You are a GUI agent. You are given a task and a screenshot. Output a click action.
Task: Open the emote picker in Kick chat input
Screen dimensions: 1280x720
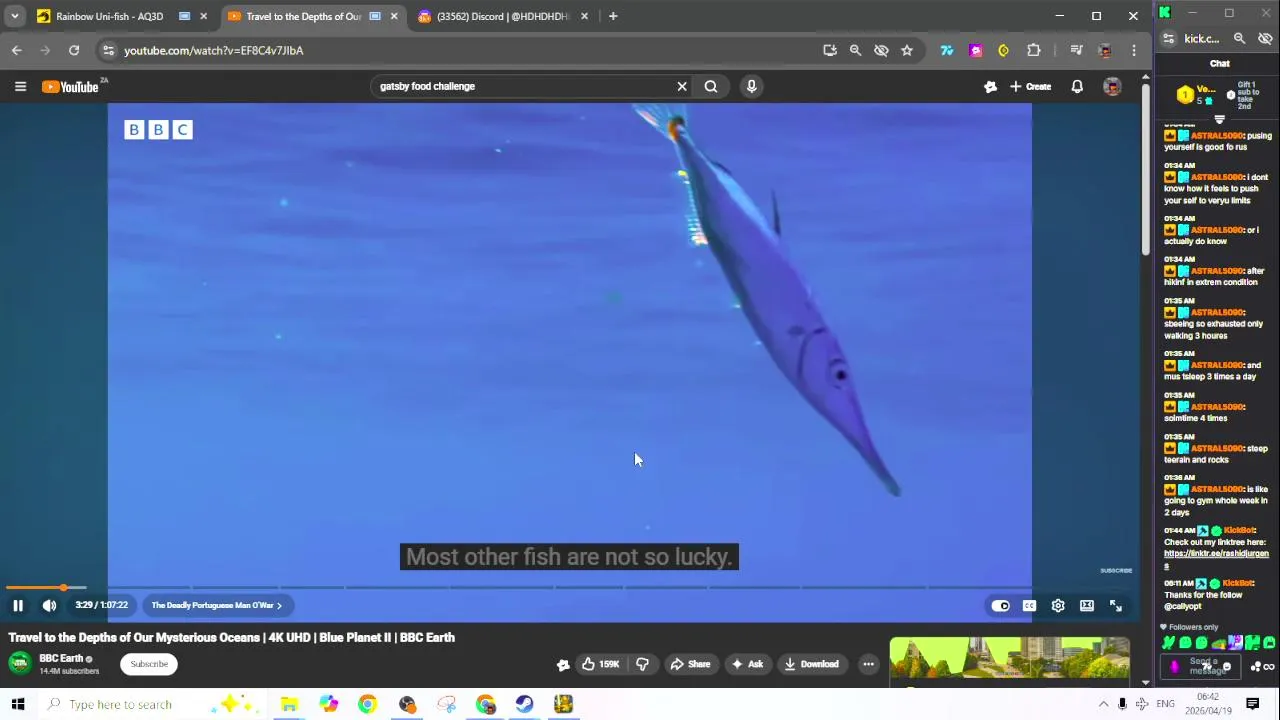coord(1227,667)
